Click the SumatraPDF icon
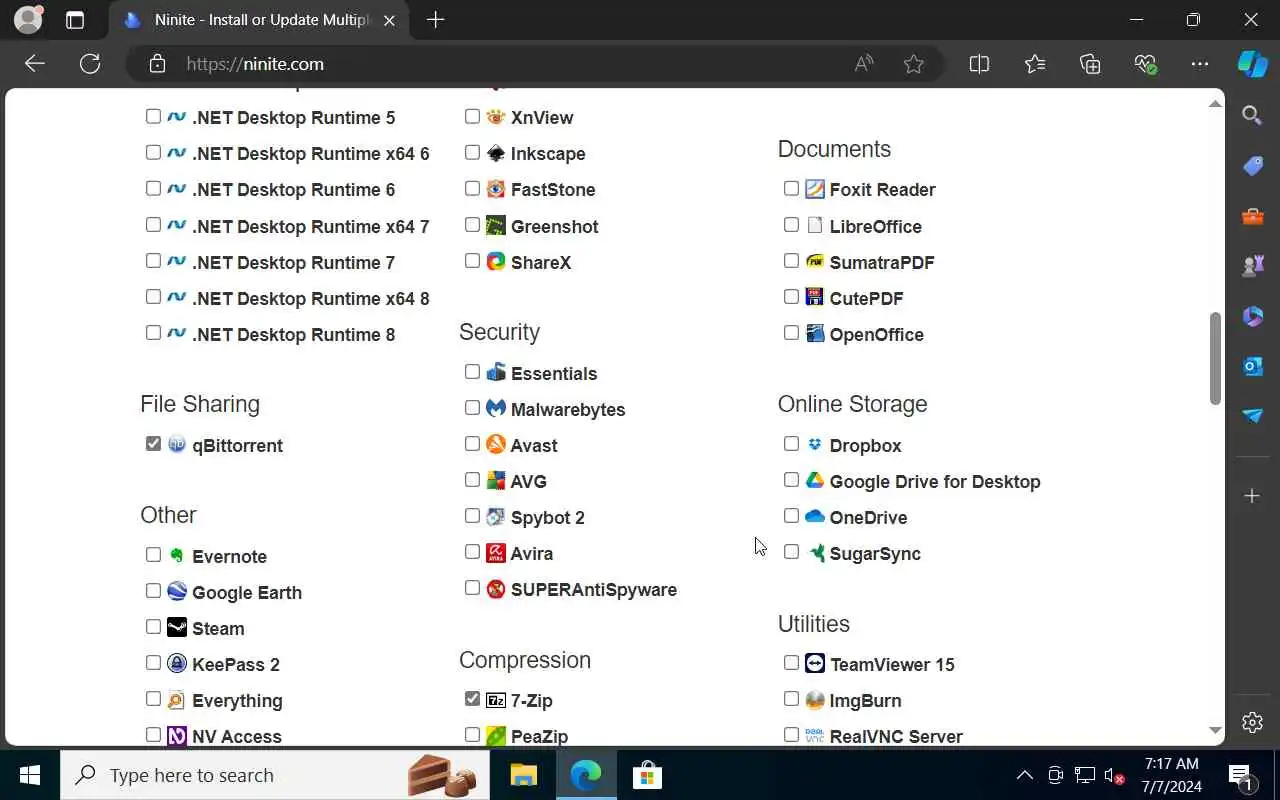Viewport: 1280px width, 800px height. coord(815,261)
